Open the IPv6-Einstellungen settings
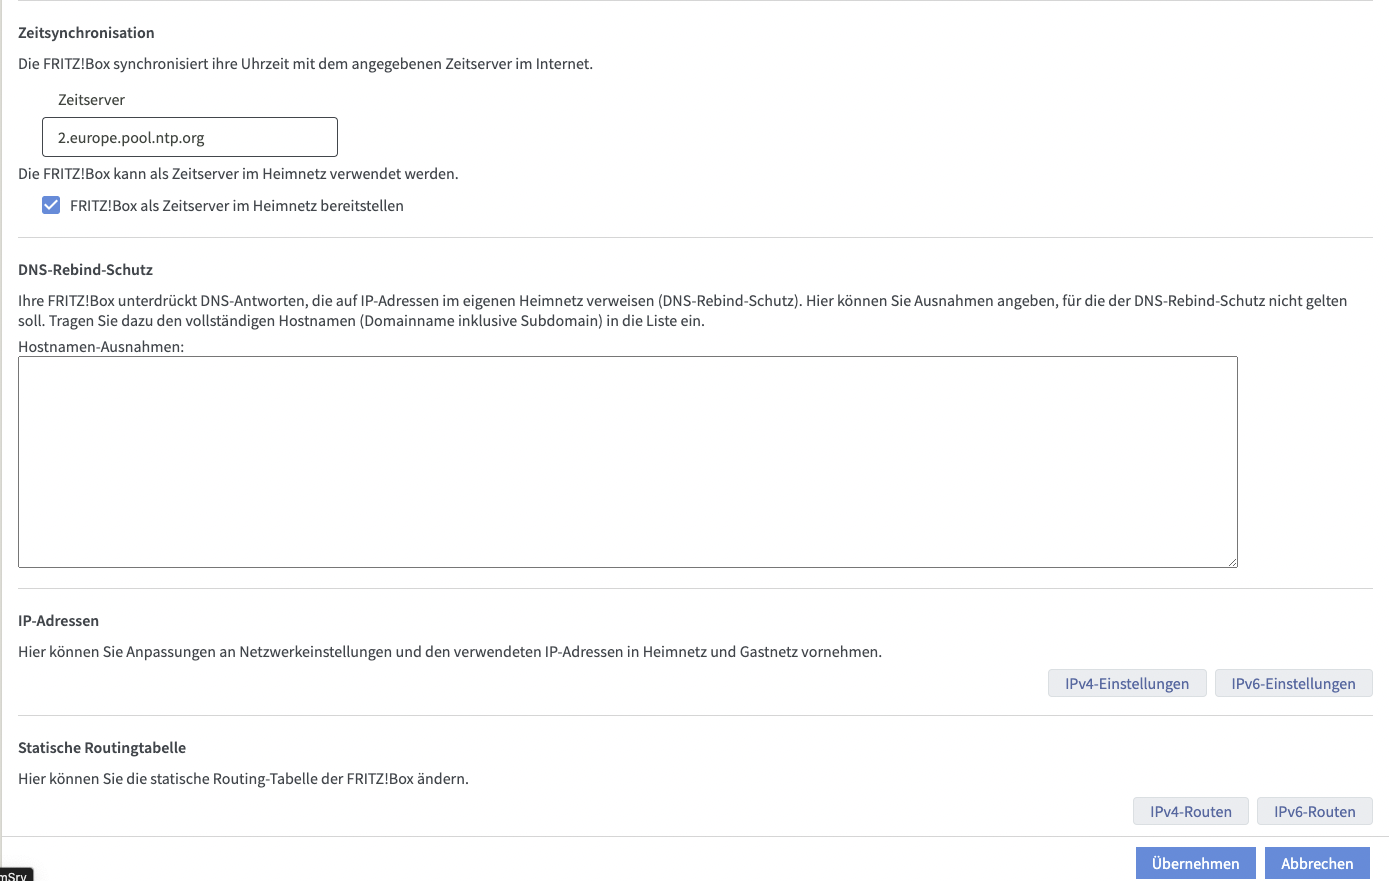Image resolution: width=1389 pixels, height=881 pixels. click(x=1293, y=683)
